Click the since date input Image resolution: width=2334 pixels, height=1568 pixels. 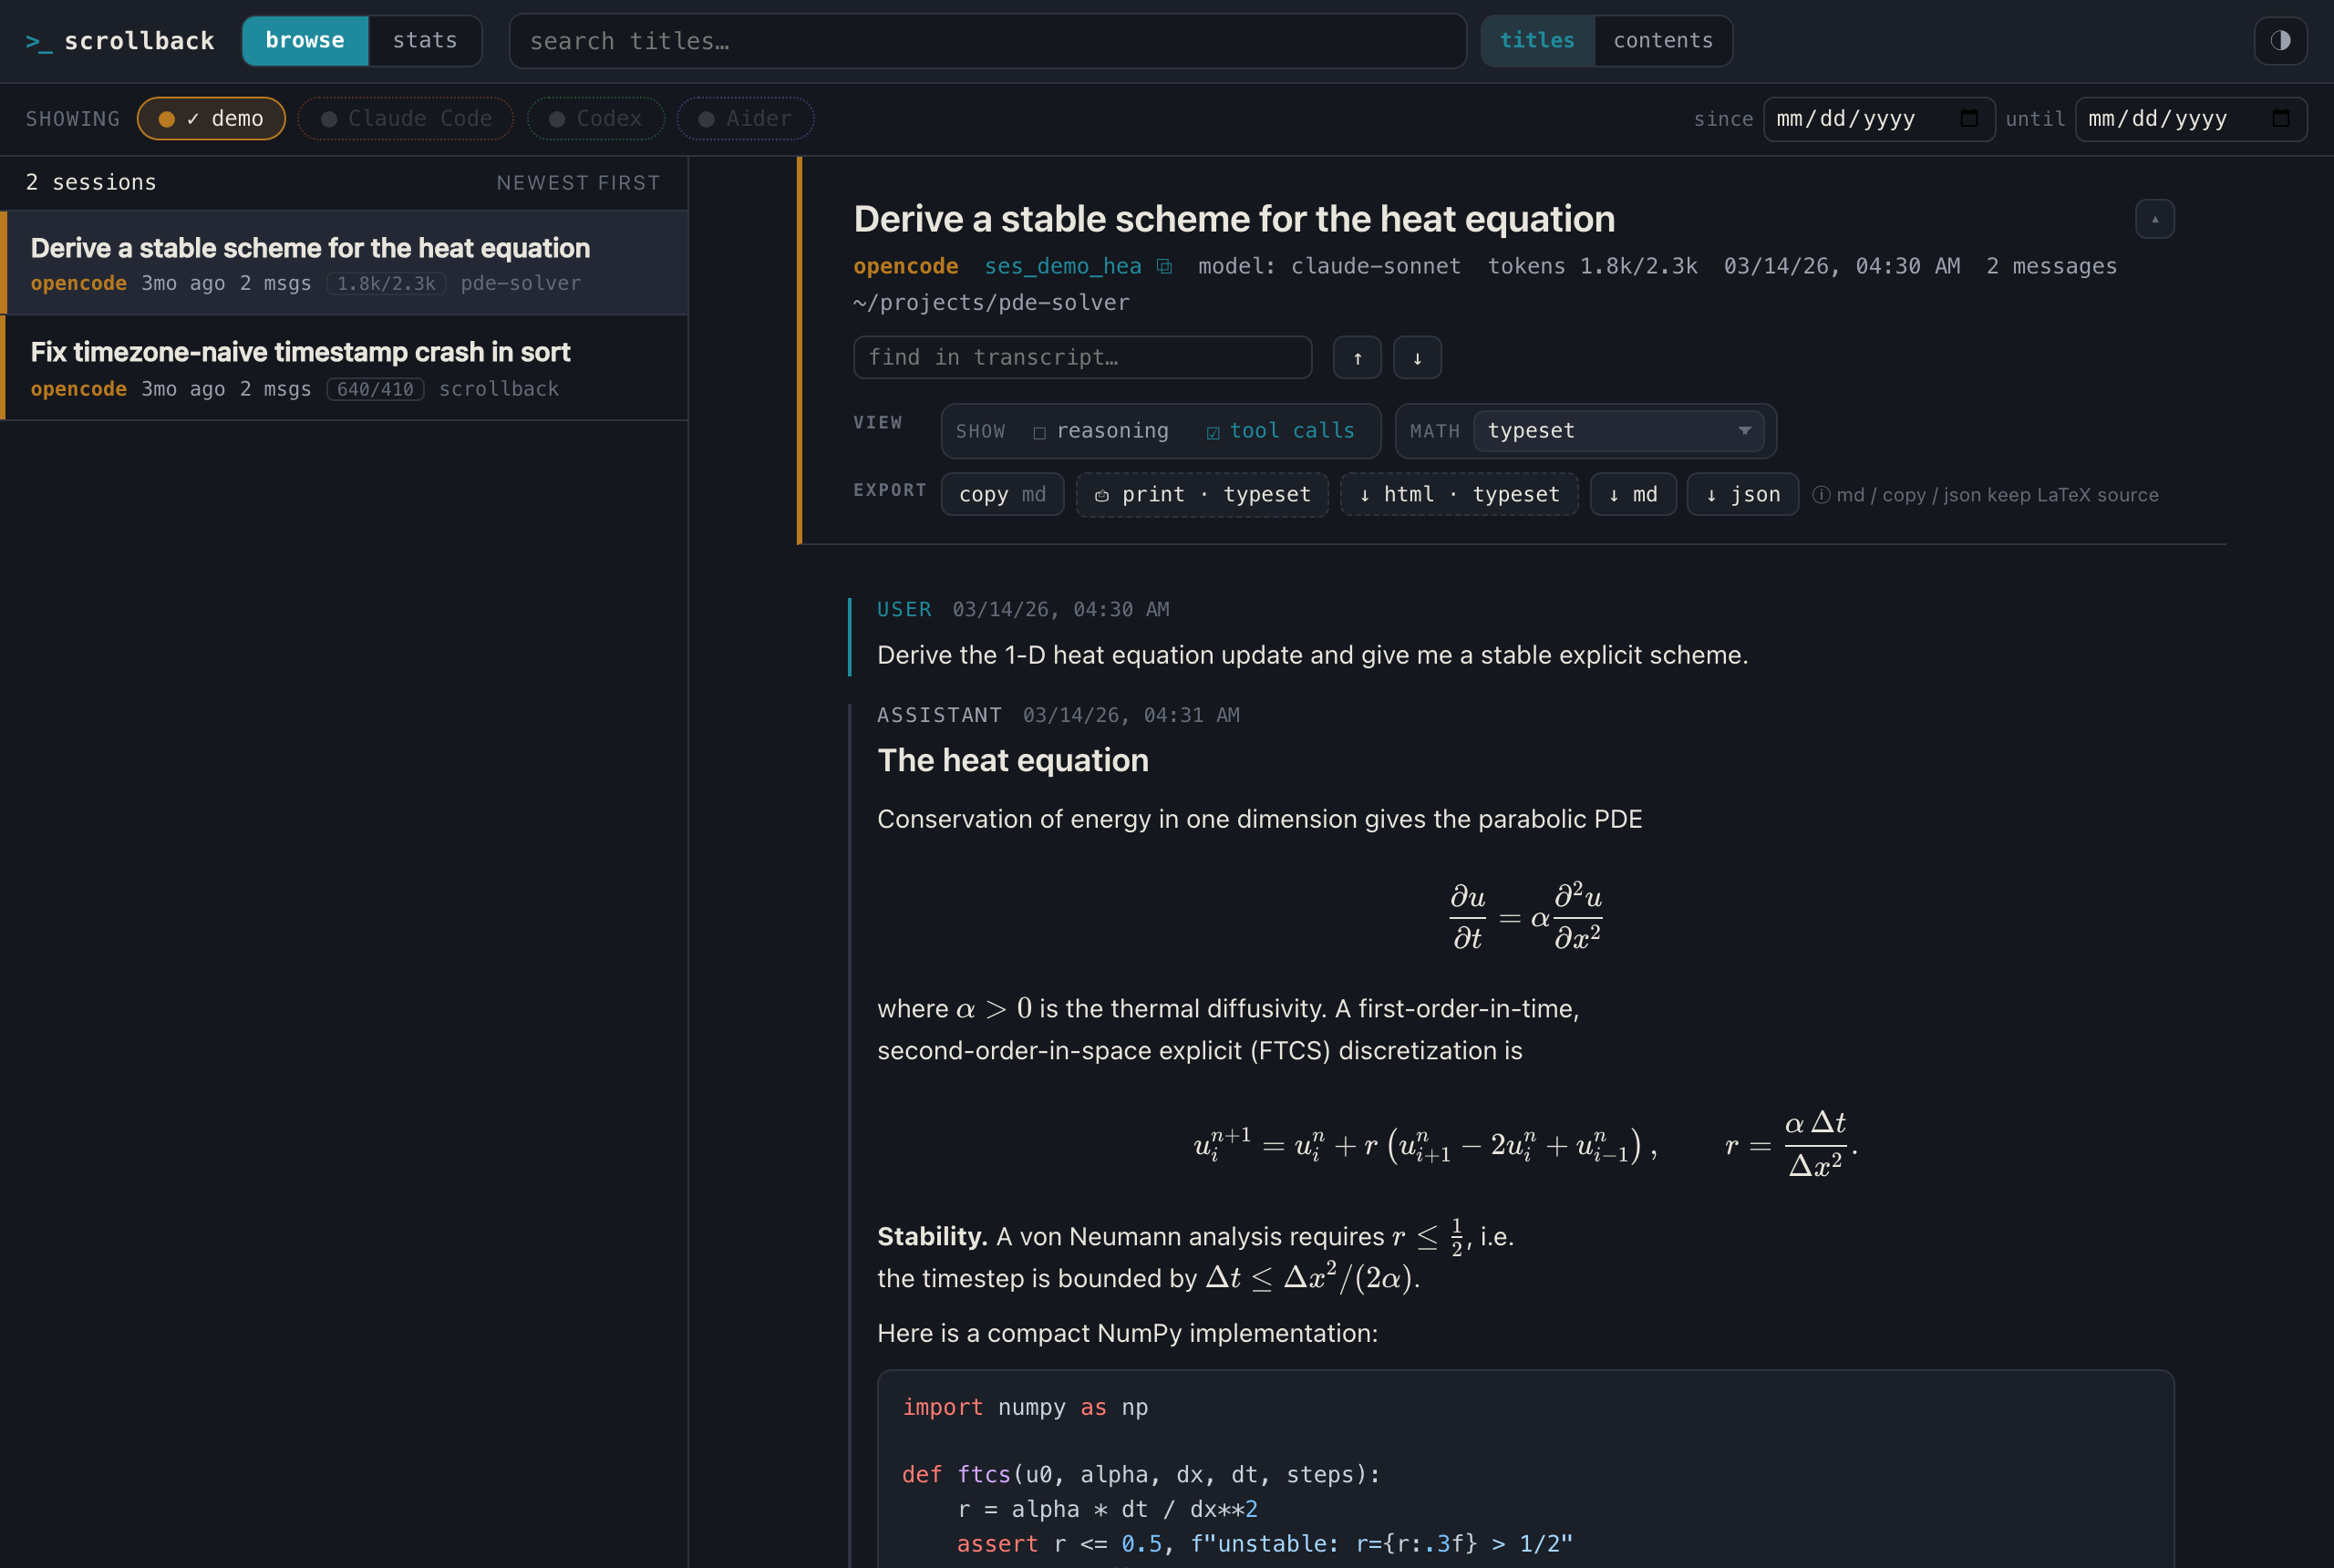point(1878,119)
